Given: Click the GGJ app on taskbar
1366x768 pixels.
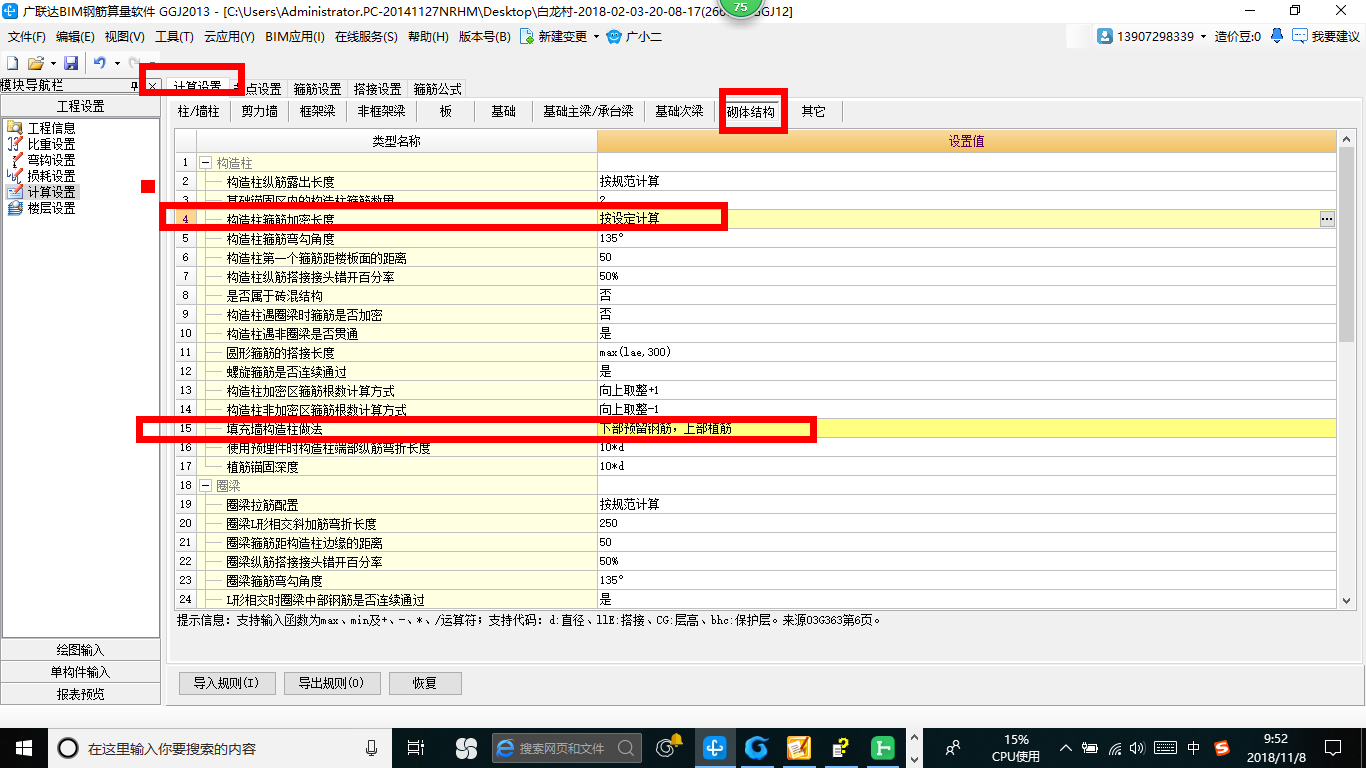Looking at the screenshot, I should point(714,747).
